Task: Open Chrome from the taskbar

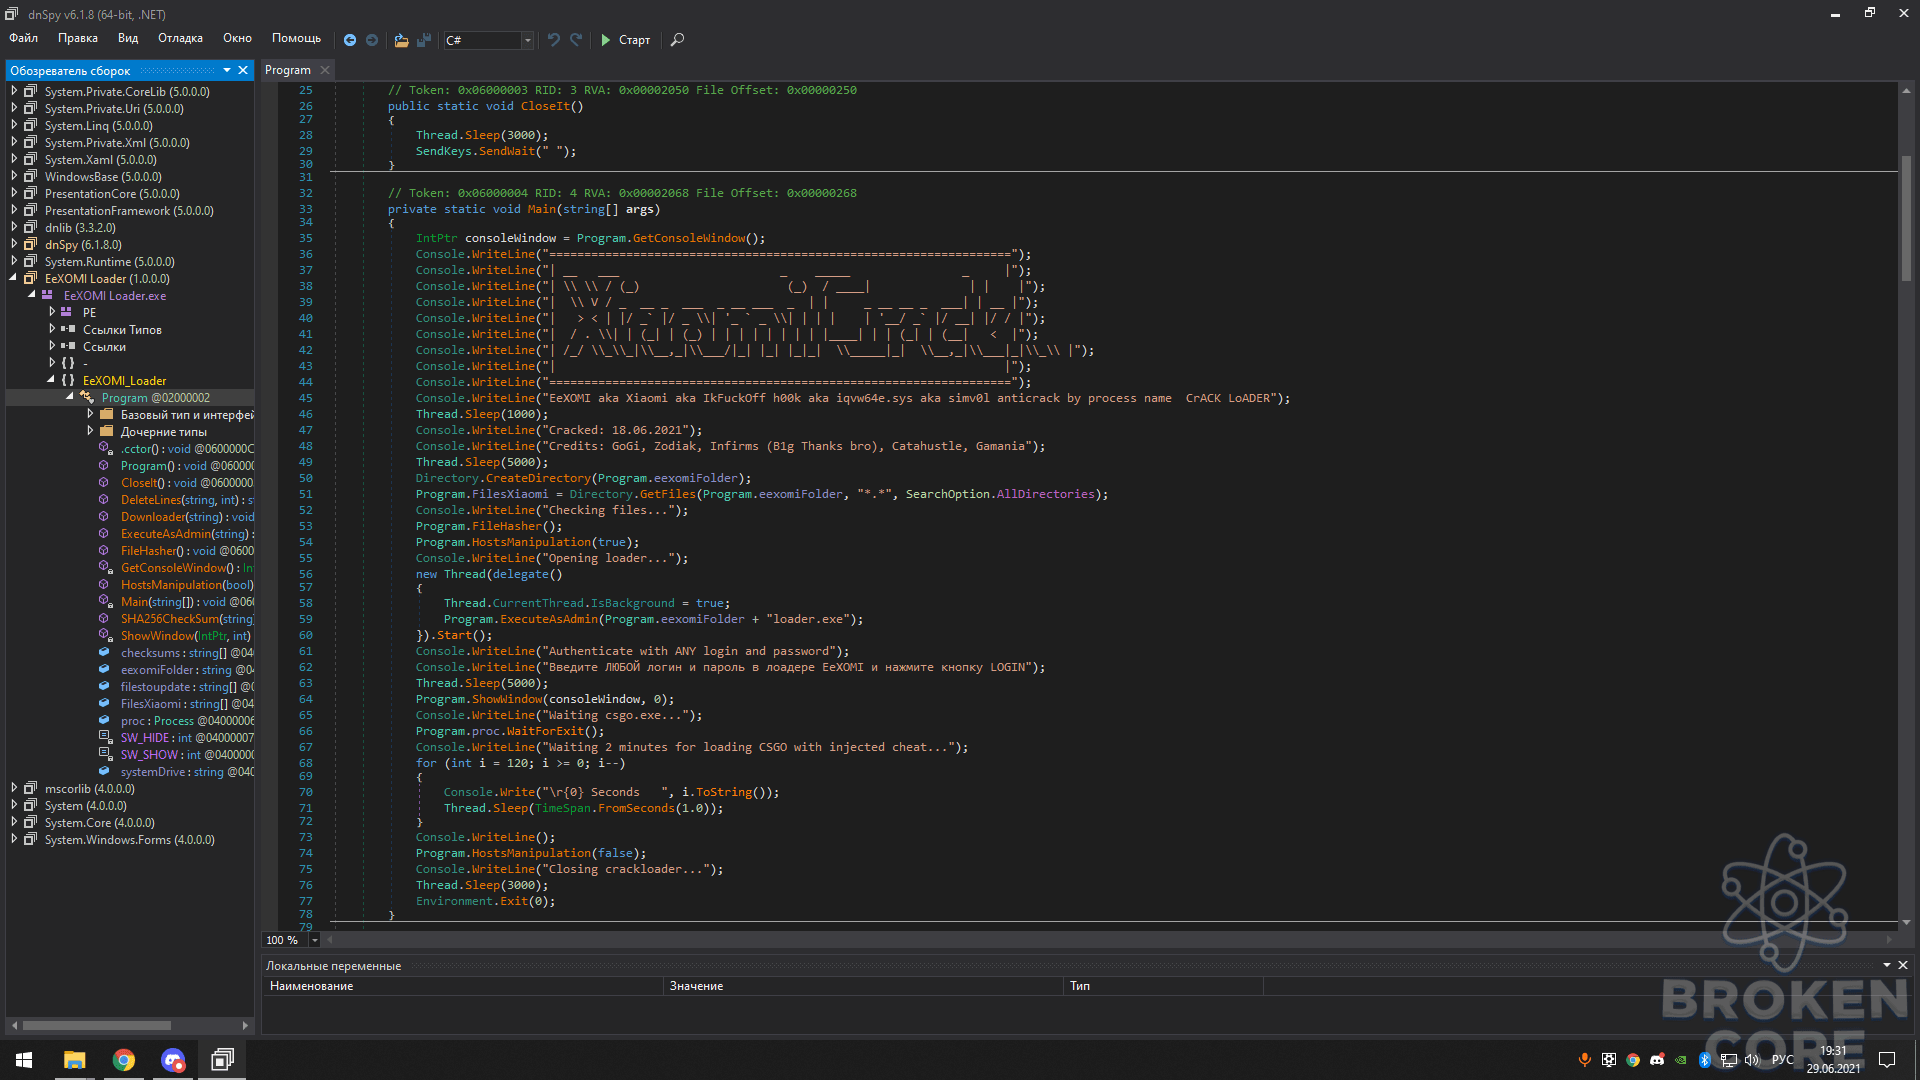Action: tap(124, 1060)
